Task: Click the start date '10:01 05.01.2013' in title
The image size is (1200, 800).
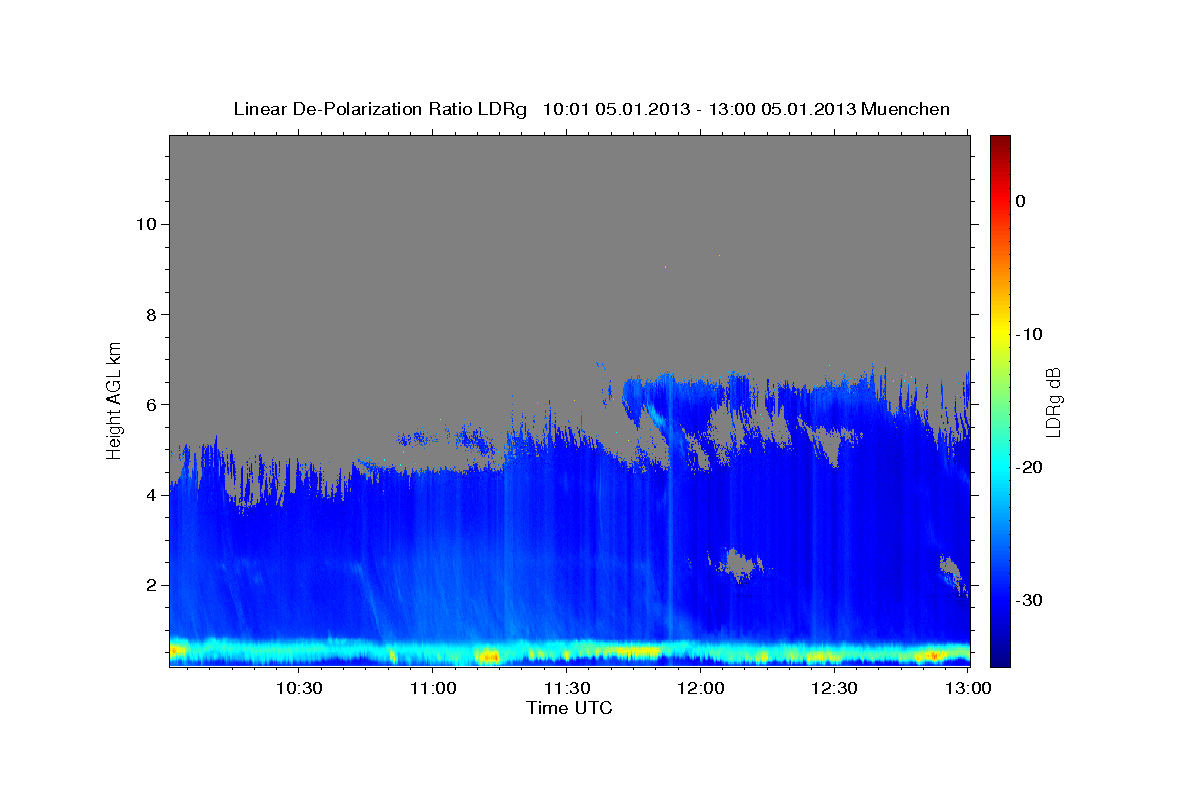Action: pos(616,109)
